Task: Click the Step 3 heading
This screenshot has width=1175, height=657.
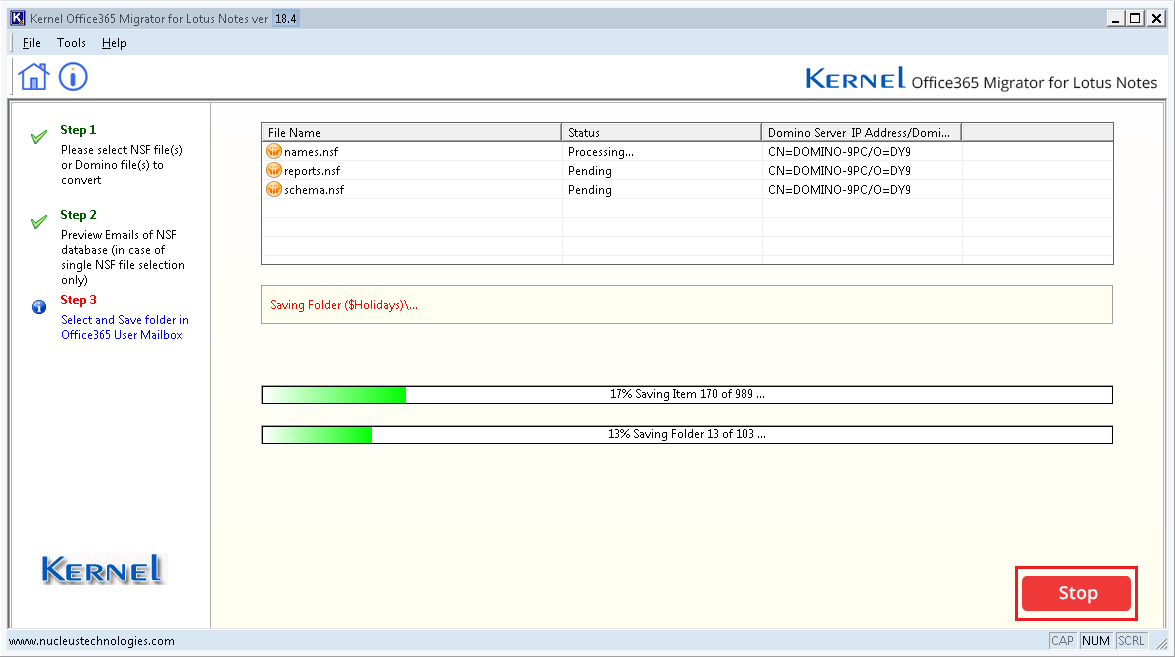Action: (x=78, y=300)
